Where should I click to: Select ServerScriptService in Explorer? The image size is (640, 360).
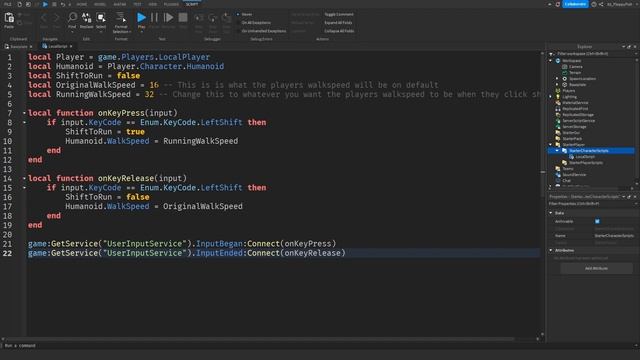(x=578, y=121)
